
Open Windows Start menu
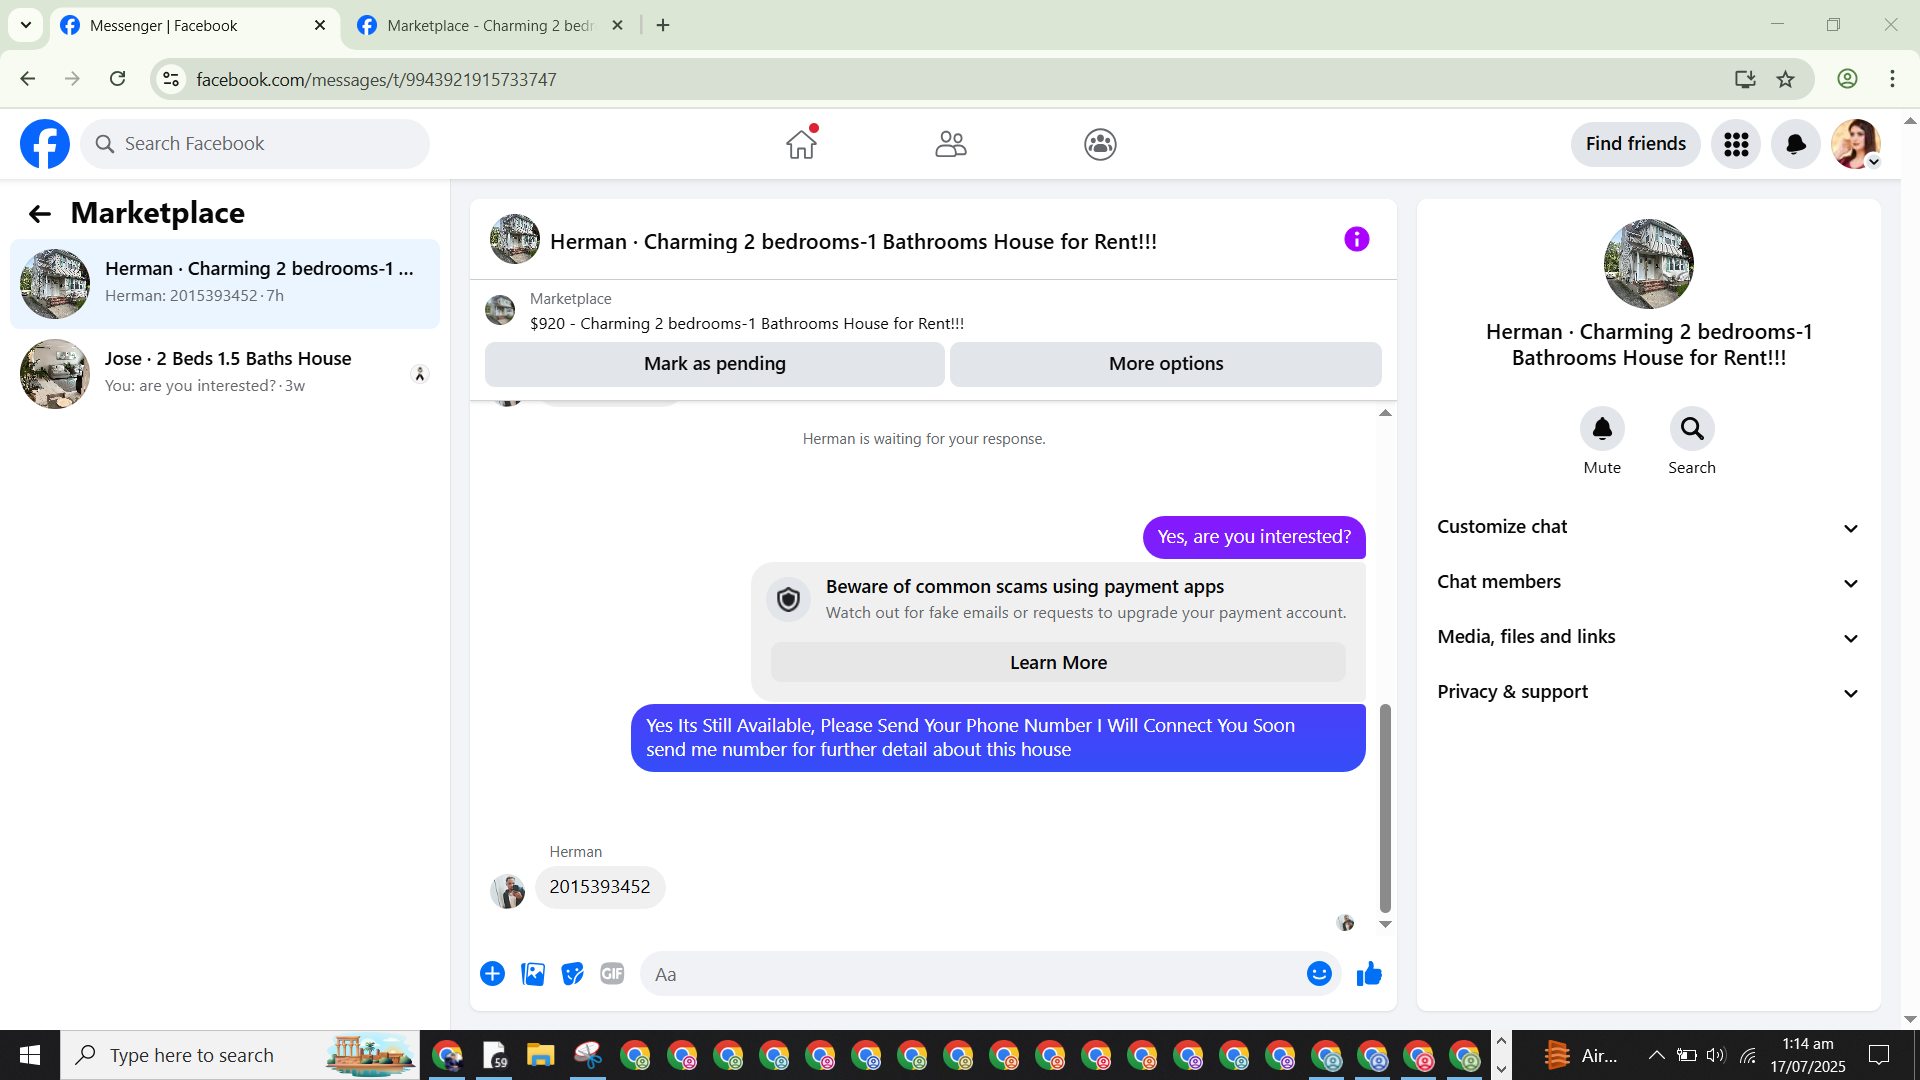[30, 1055]
